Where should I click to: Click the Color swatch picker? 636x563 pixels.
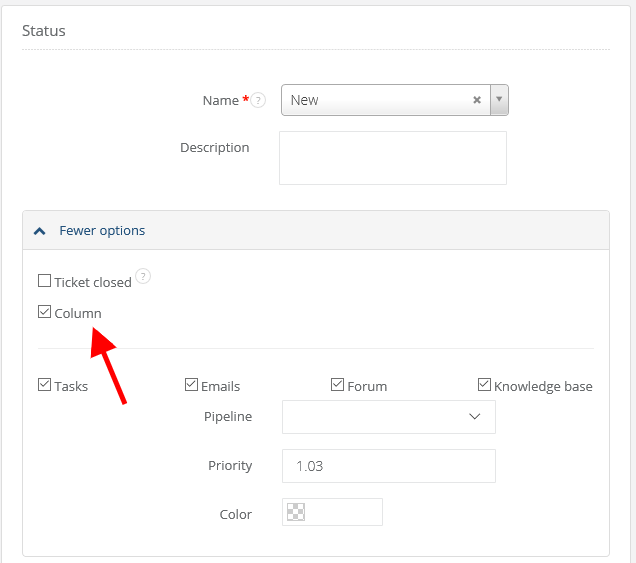(x=295, y=513)
